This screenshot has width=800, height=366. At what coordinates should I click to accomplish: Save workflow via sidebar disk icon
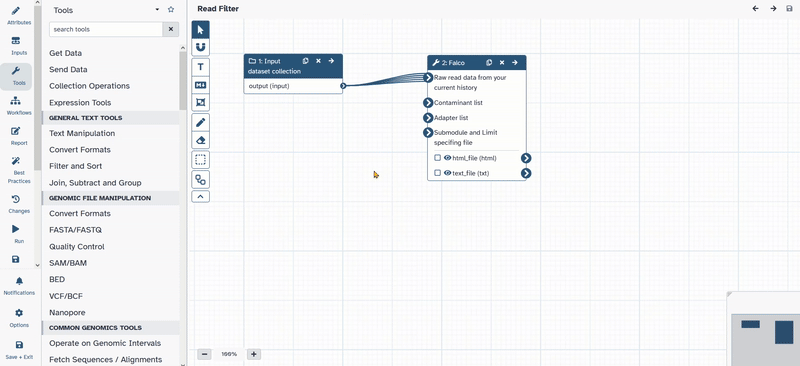click(16, 259)
